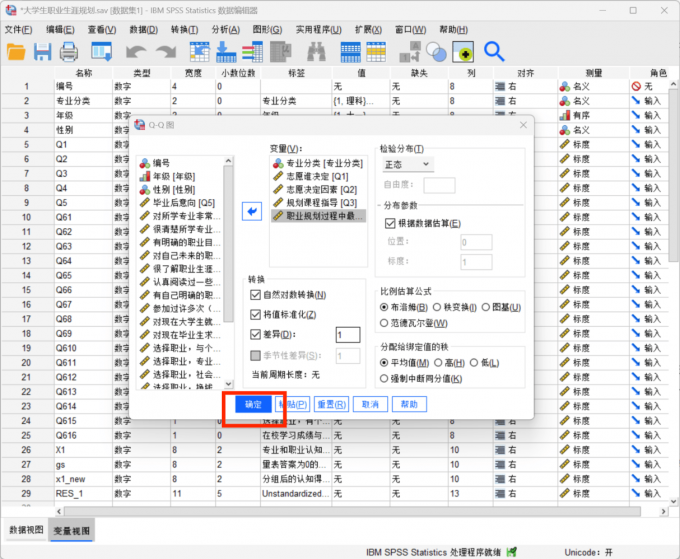Click the 重置 button in dialog
Image resolution: width=680 pixels, height=559 pixels.
click(331, 405)
